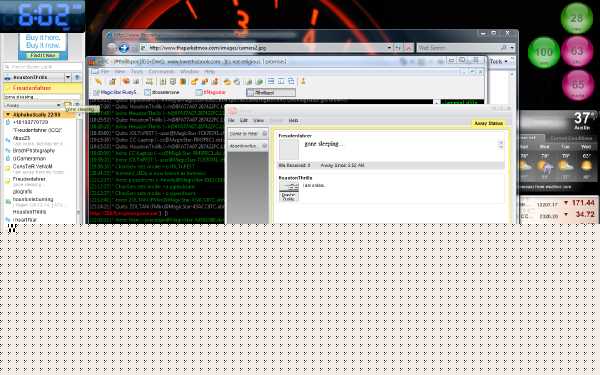The width and height of the screenshot is (600, 375).
Task: Switch to #bossierzone channel in switchbar
Action: 162,92
